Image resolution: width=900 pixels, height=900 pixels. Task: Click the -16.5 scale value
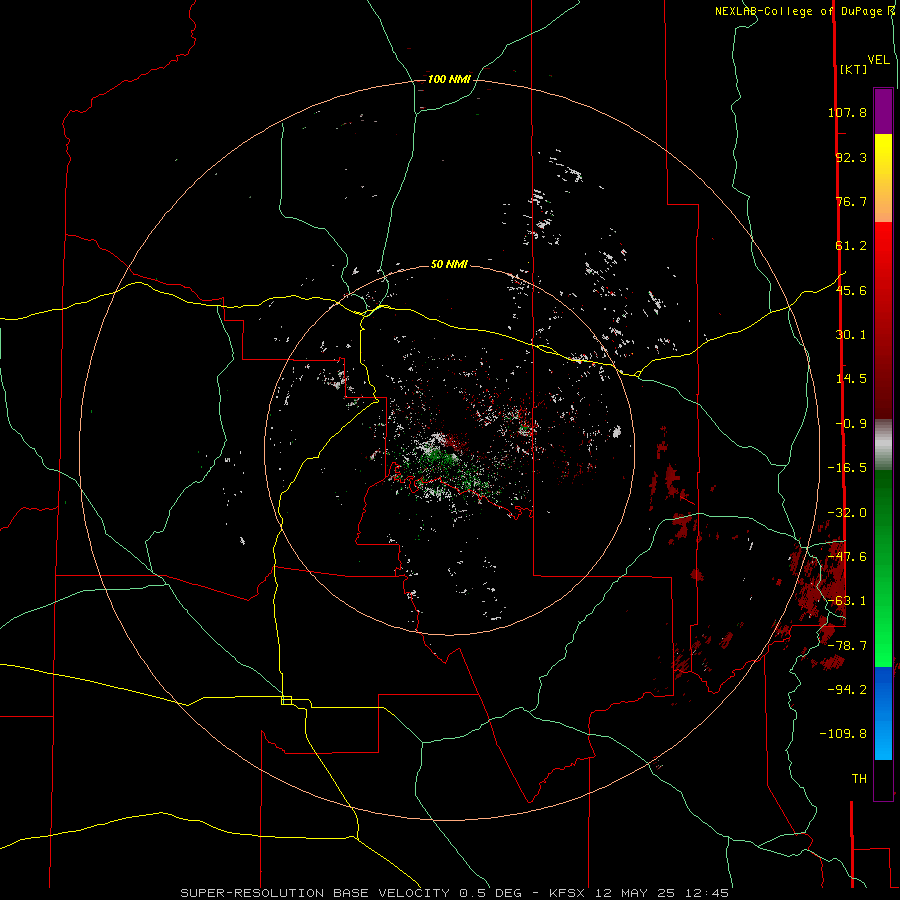(847, 468)
